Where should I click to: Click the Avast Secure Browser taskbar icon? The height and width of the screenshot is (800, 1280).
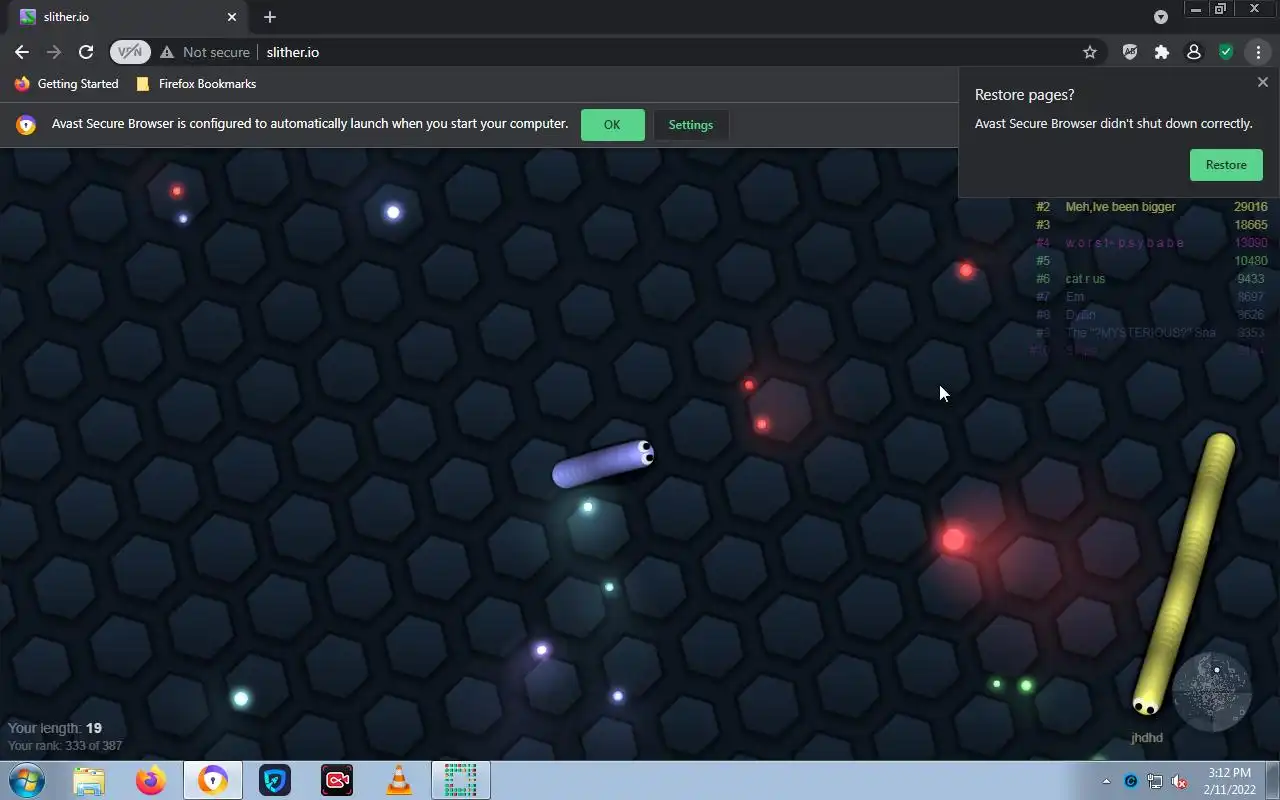coord(213,780)
